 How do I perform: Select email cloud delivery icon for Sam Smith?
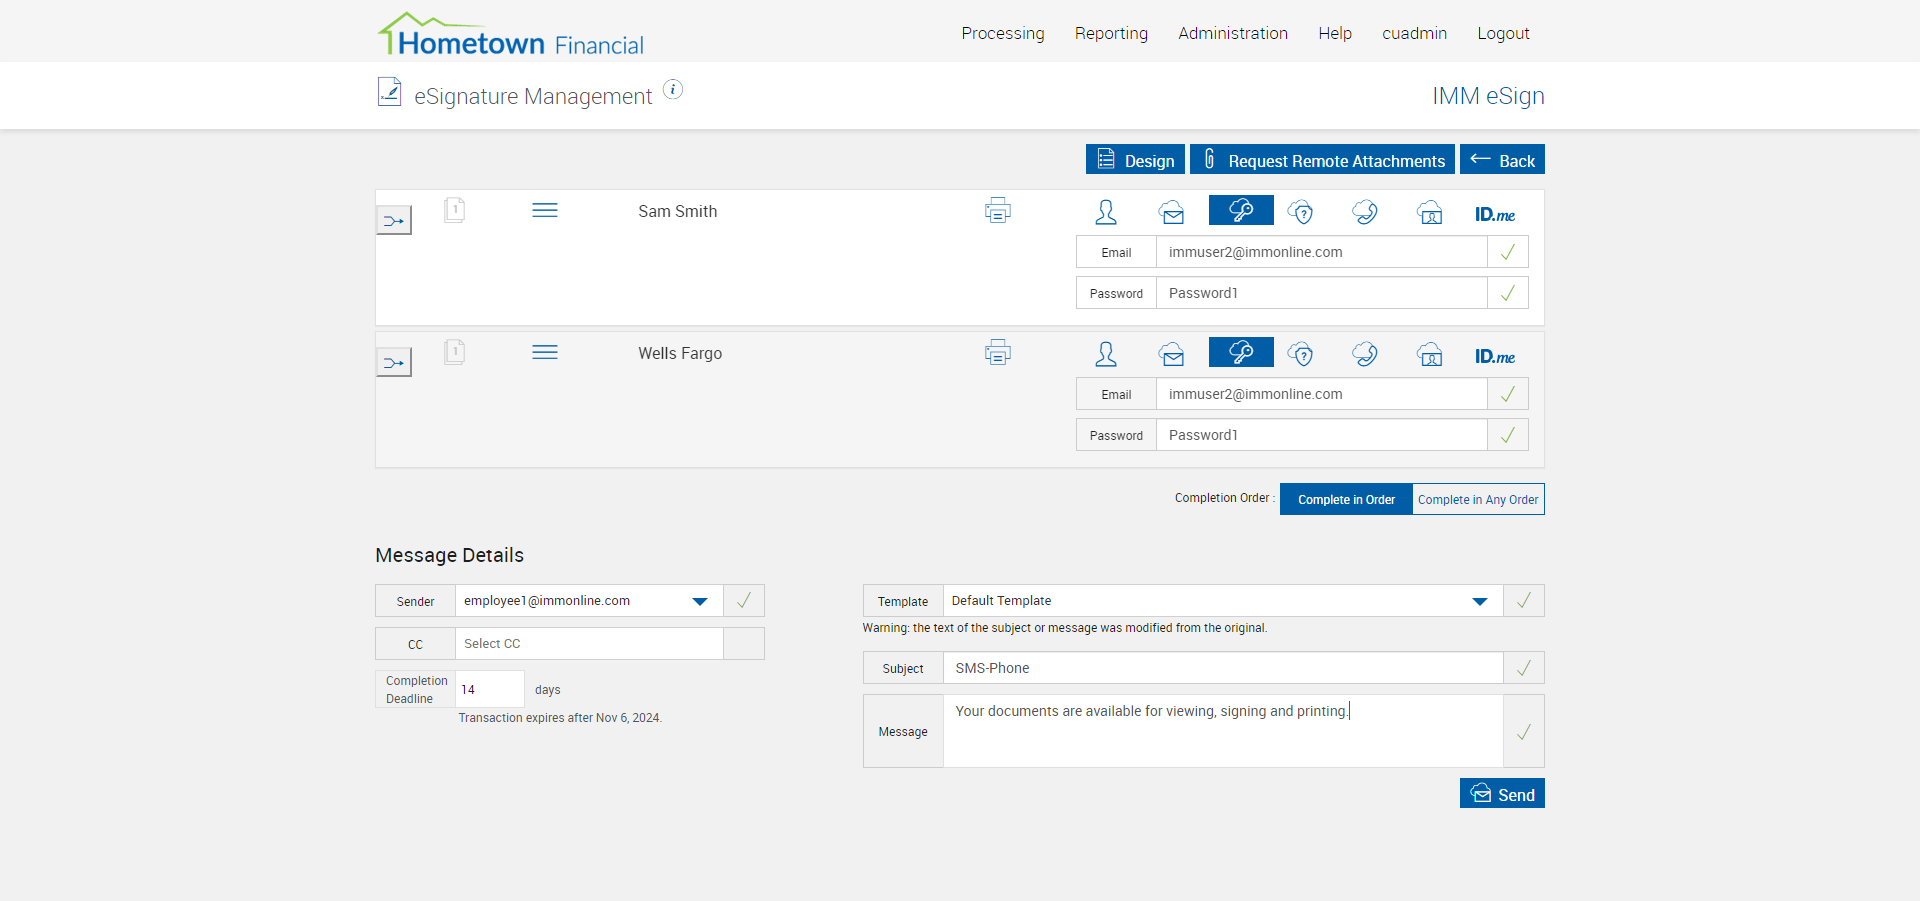(x=1172, y=212)
